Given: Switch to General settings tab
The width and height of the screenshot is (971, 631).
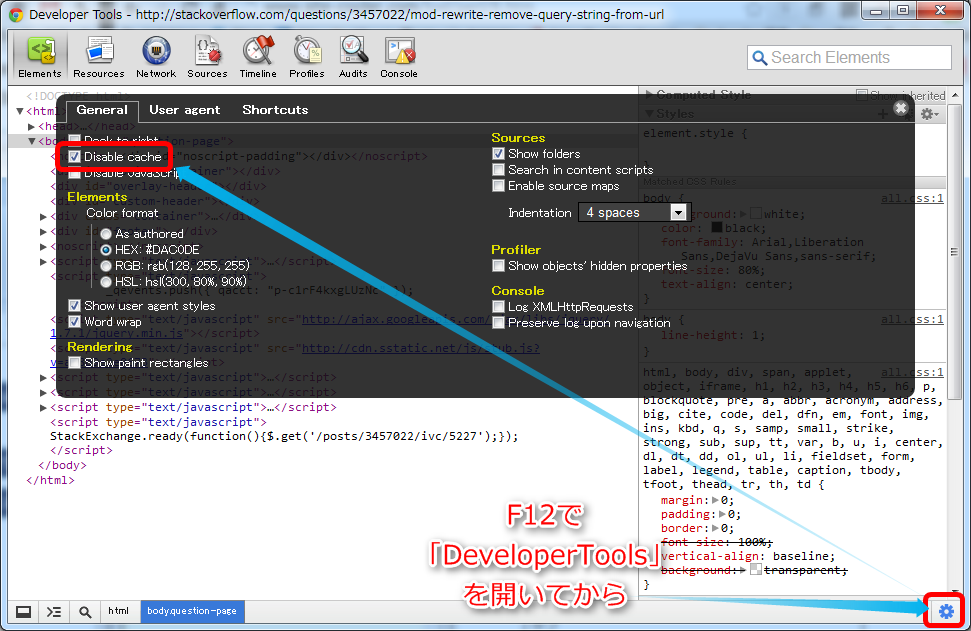Looking at the screenshot, I should coord(102,110).
